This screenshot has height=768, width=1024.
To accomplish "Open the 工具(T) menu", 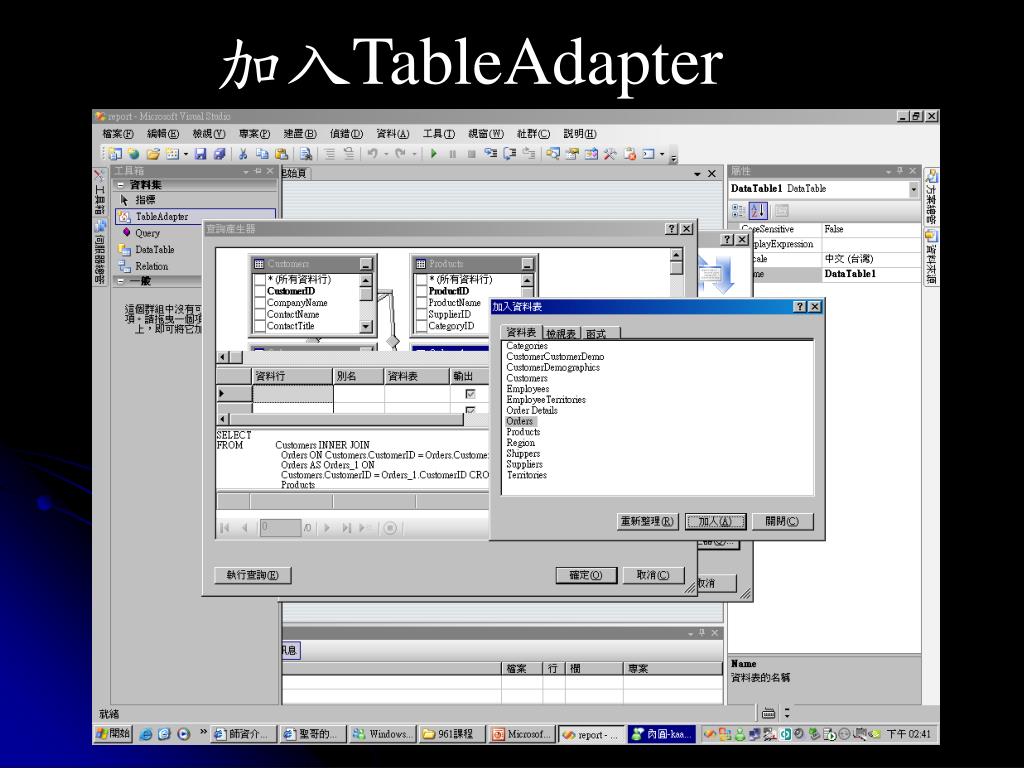I will (x=438, y=134).
